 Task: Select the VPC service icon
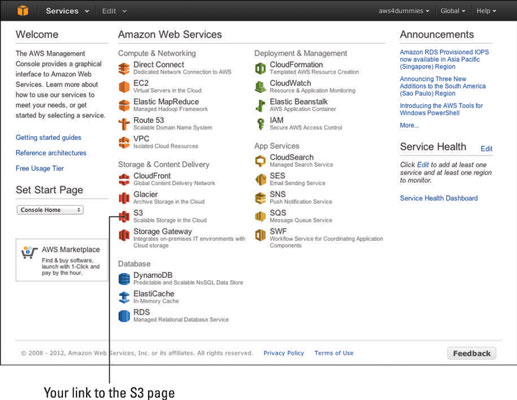tap(124, 143)
